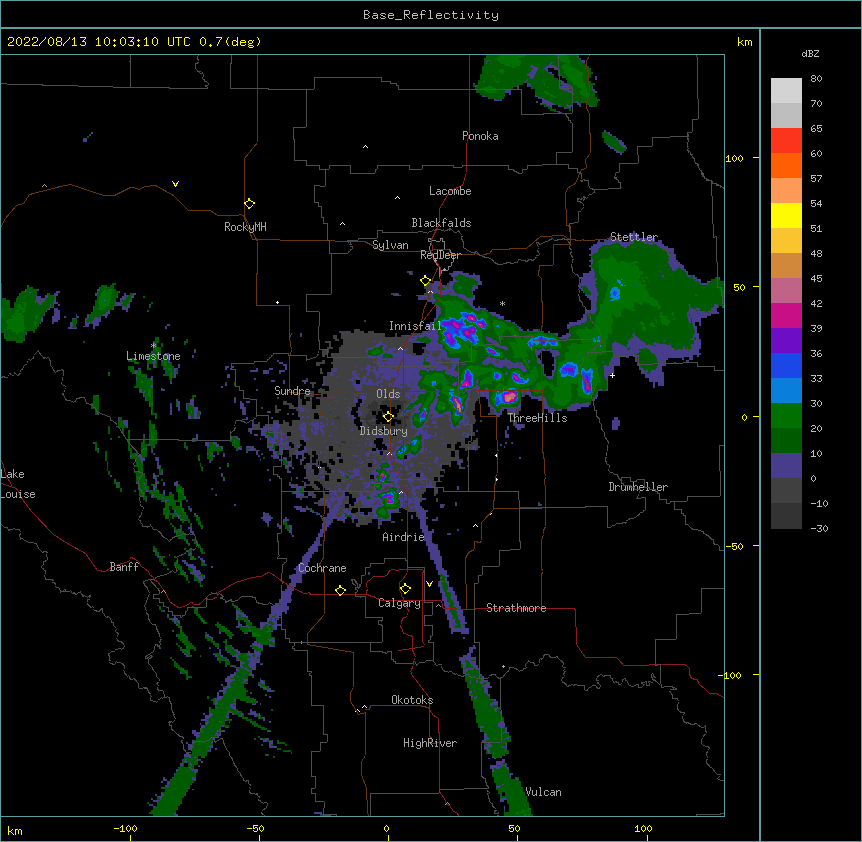Pick the bright green 20-30 dBZ legend band
Viewport: 862px width, 842px height.
pyautogui.click(x=786, y=416)
